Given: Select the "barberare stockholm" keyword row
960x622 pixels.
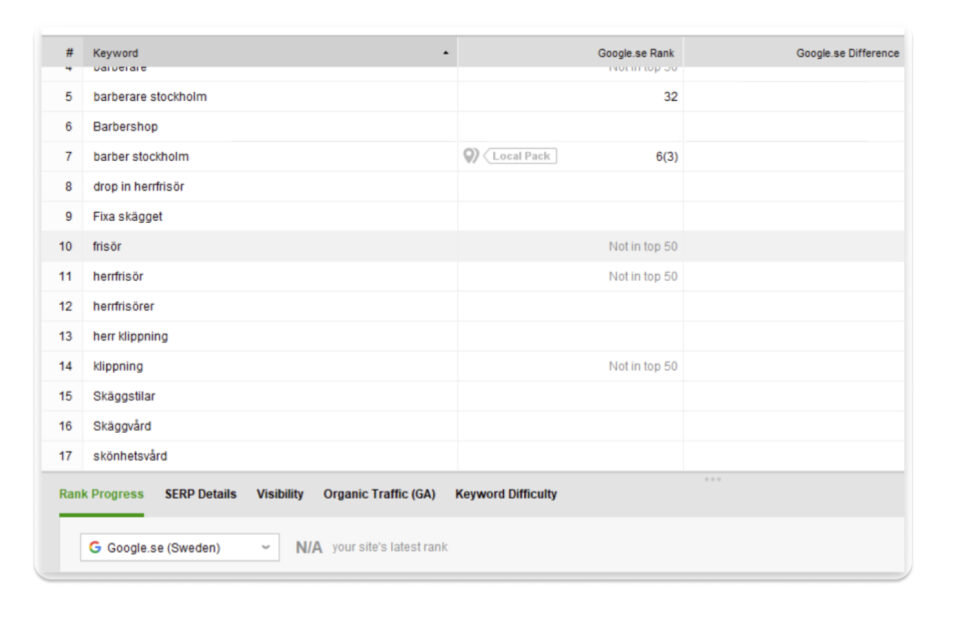Looking at the screenshot, I should coord(150,97).
